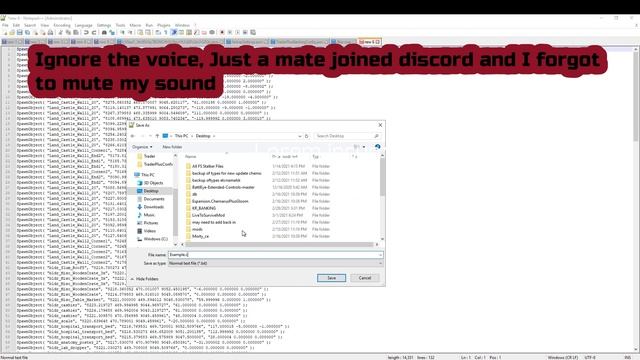Click Hide Folders expander
Image resolution: width=640 pixels, height=360 pixels.
(144, 279)
